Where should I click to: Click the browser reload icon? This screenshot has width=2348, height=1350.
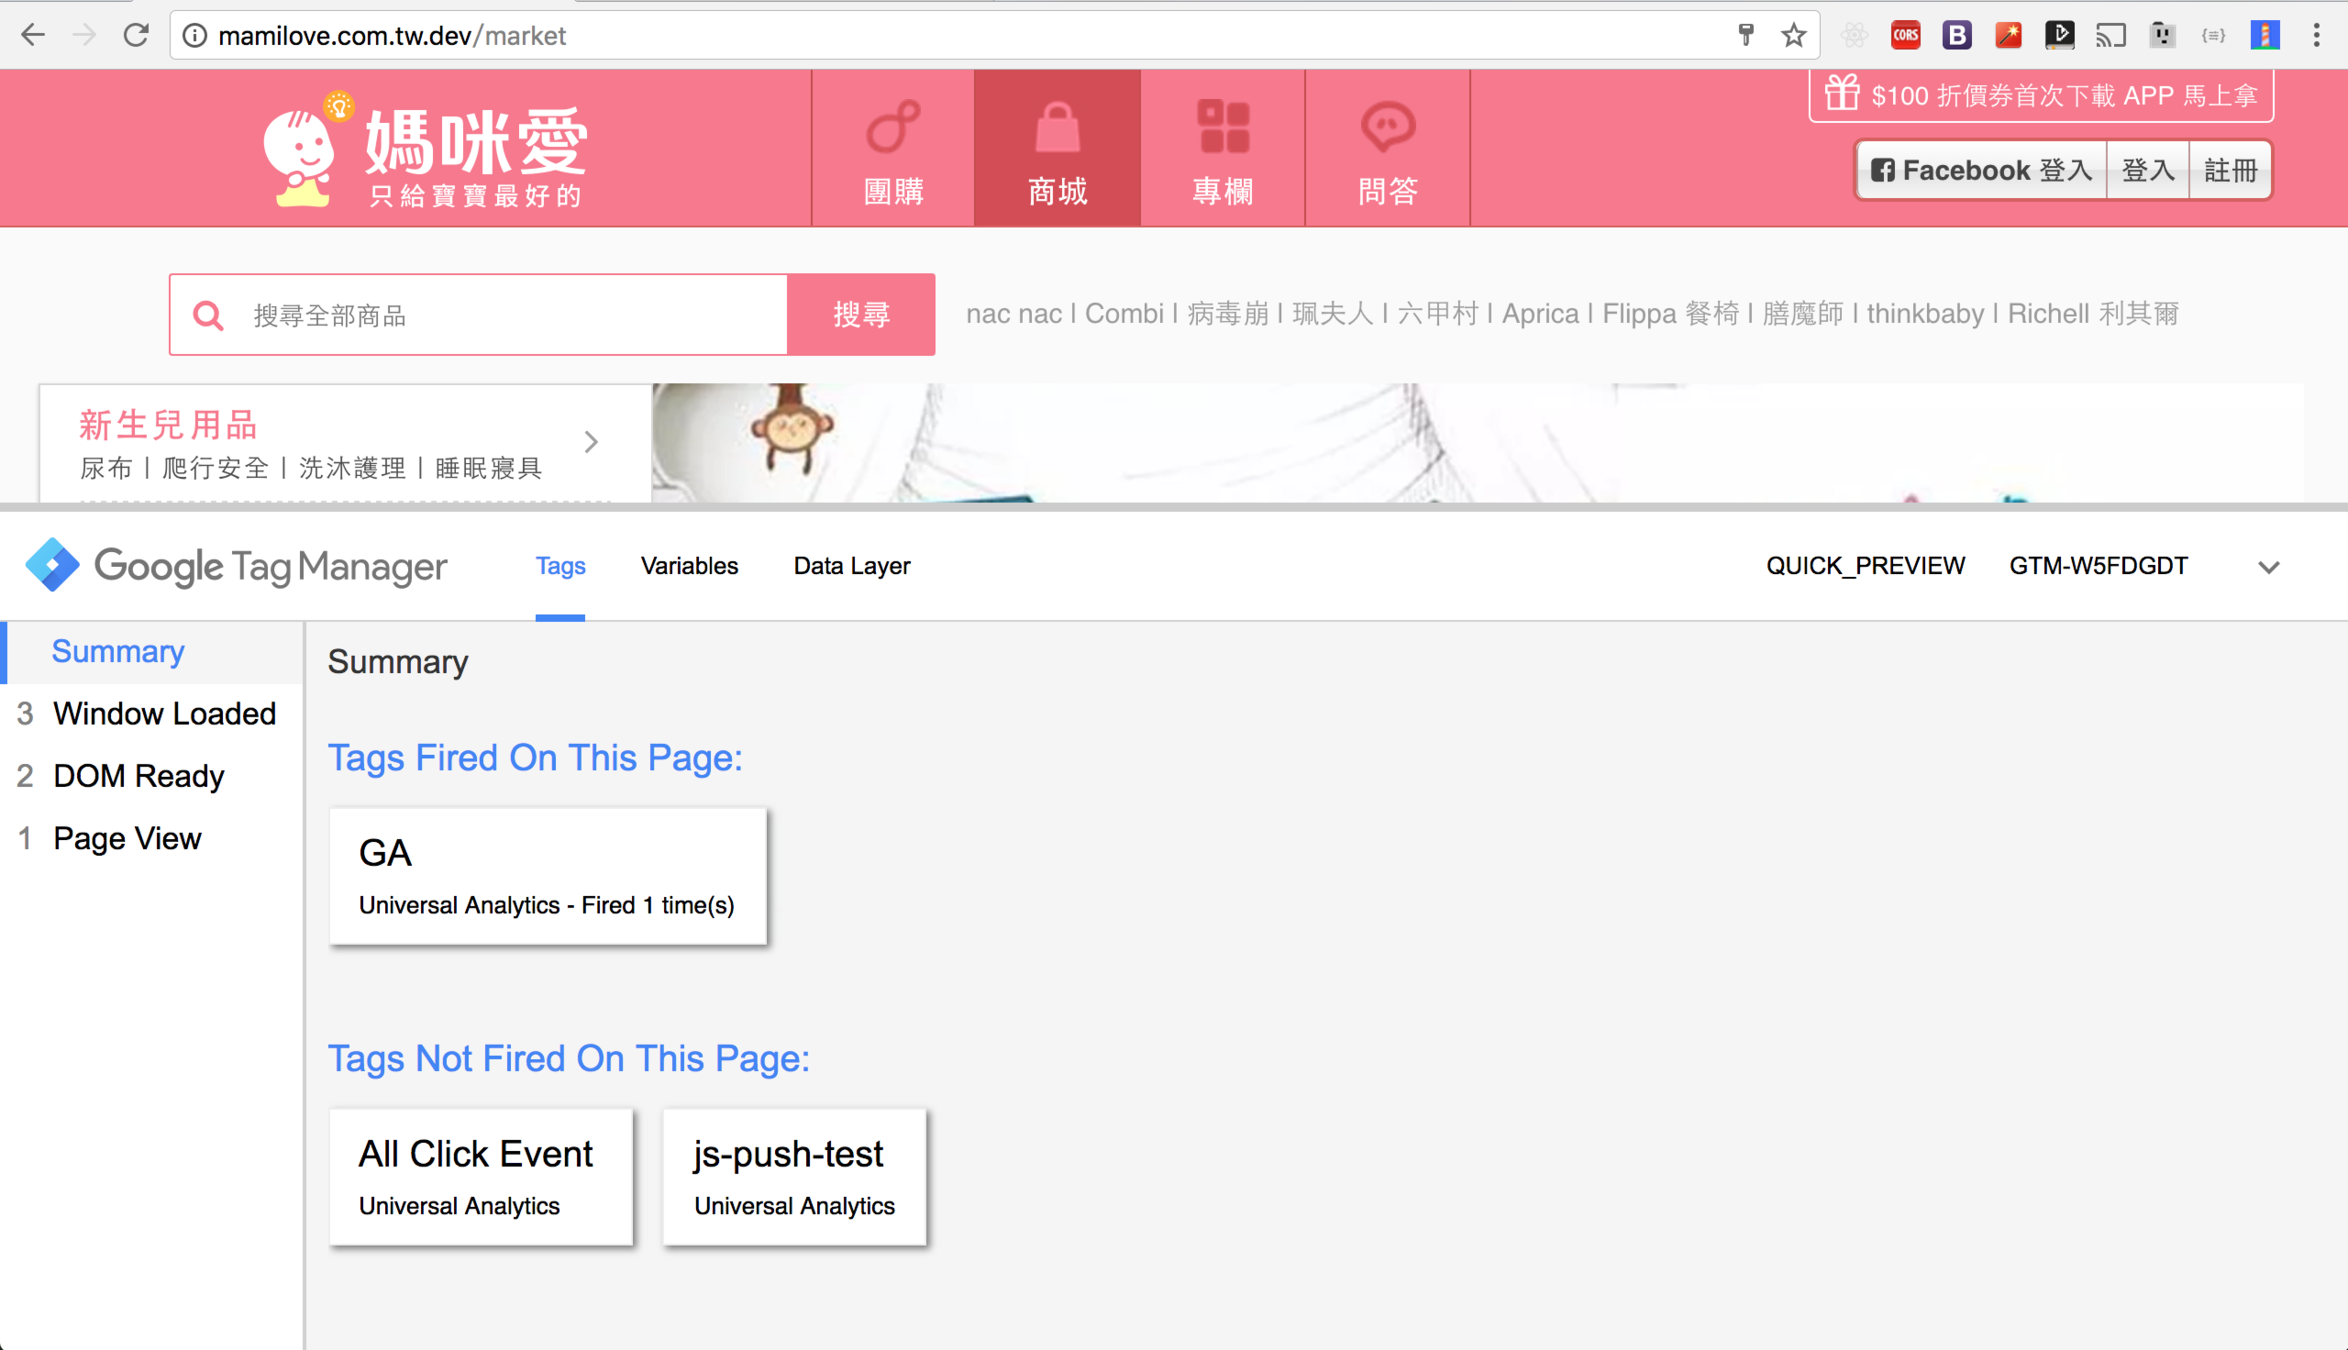pyautogui.click(x=136, y=35)
